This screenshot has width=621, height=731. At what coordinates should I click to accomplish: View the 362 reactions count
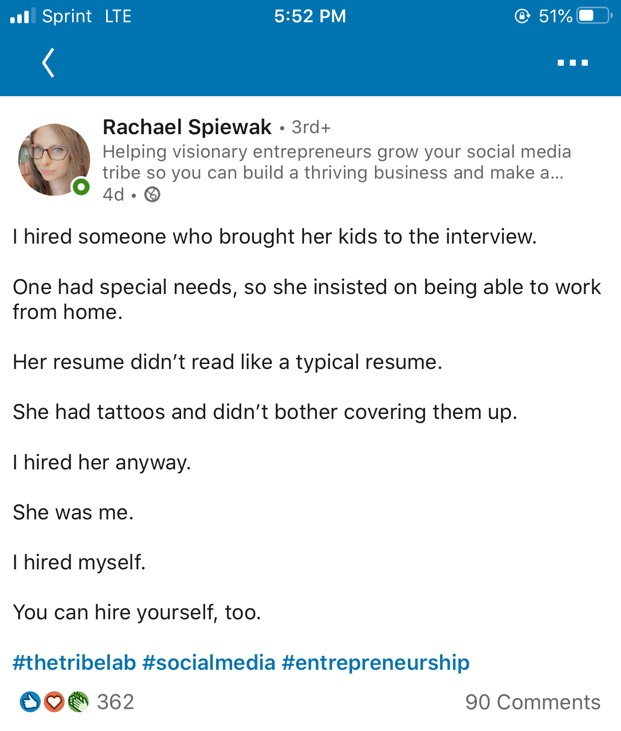click(x=115, y=702)
